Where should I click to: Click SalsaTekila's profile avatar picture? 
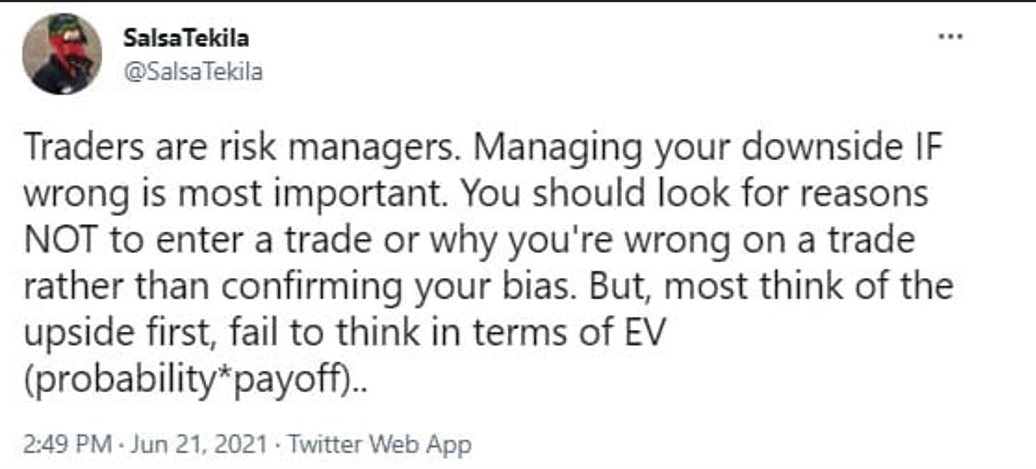pyautogui.click(x=62, y=54)
